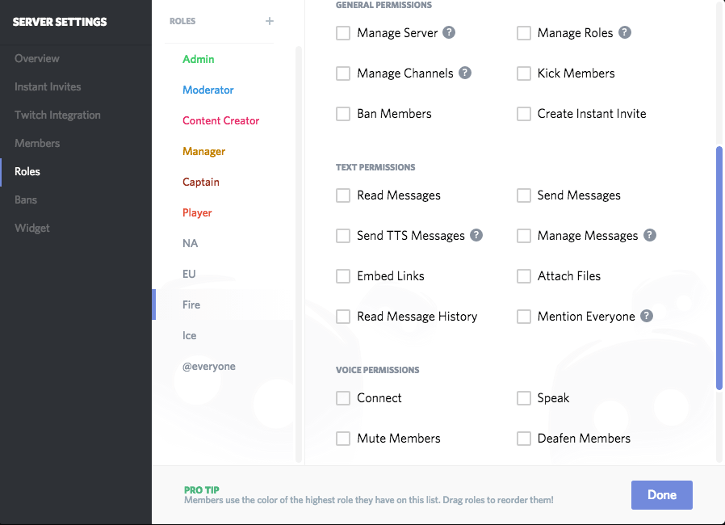Click help icon beside Manage Server
725x525 pixels.
pos(449,33)
